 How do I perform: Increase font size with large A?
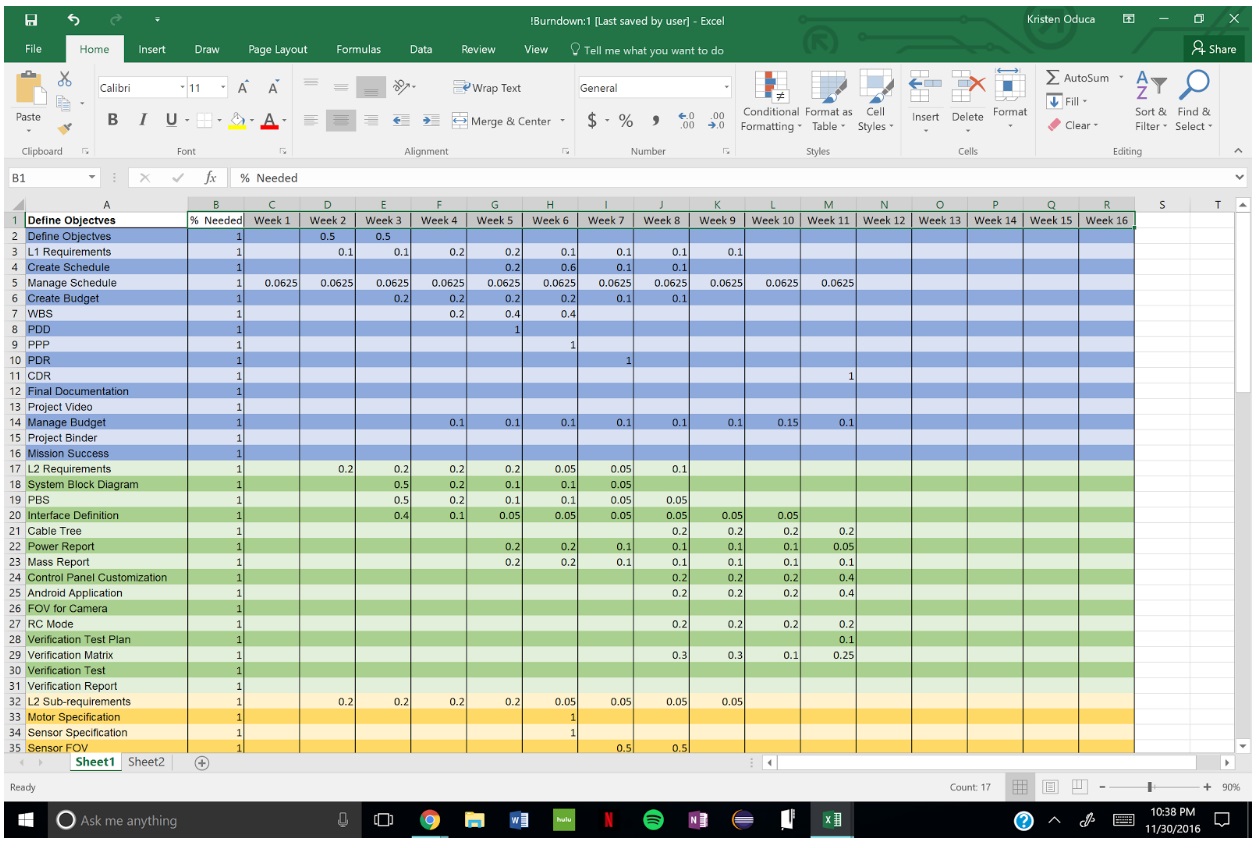(244, 88)
